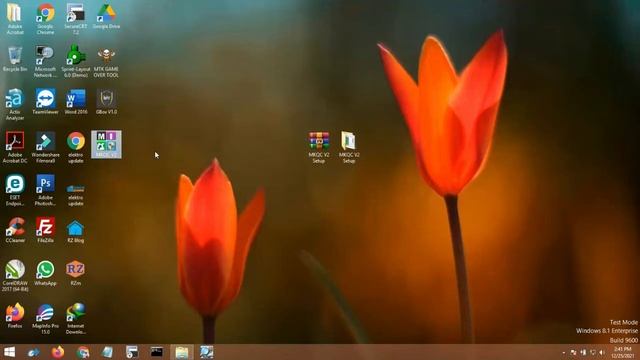Open Chrome from the taskbar
Screen dimensions: 640x360
click(83, 352)
